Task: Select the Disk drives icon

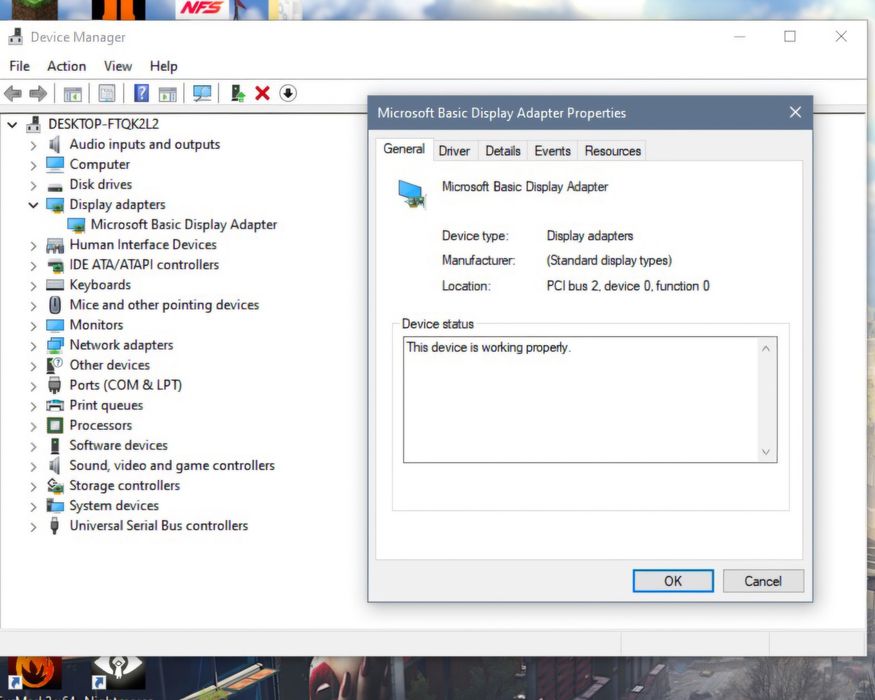Action: click(55, 186)
